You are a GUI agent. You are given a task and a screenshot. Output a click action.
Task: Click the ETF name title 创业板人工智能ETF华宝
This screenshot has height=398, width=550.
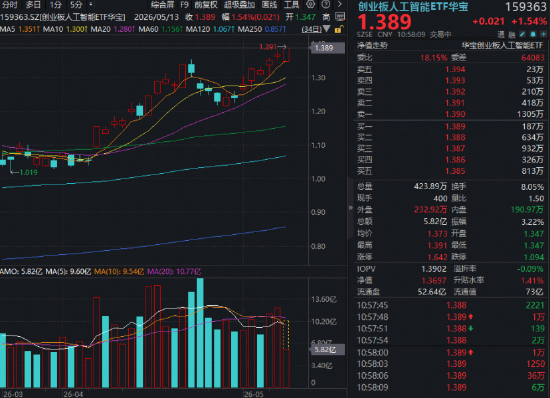[x=413, y=6]
